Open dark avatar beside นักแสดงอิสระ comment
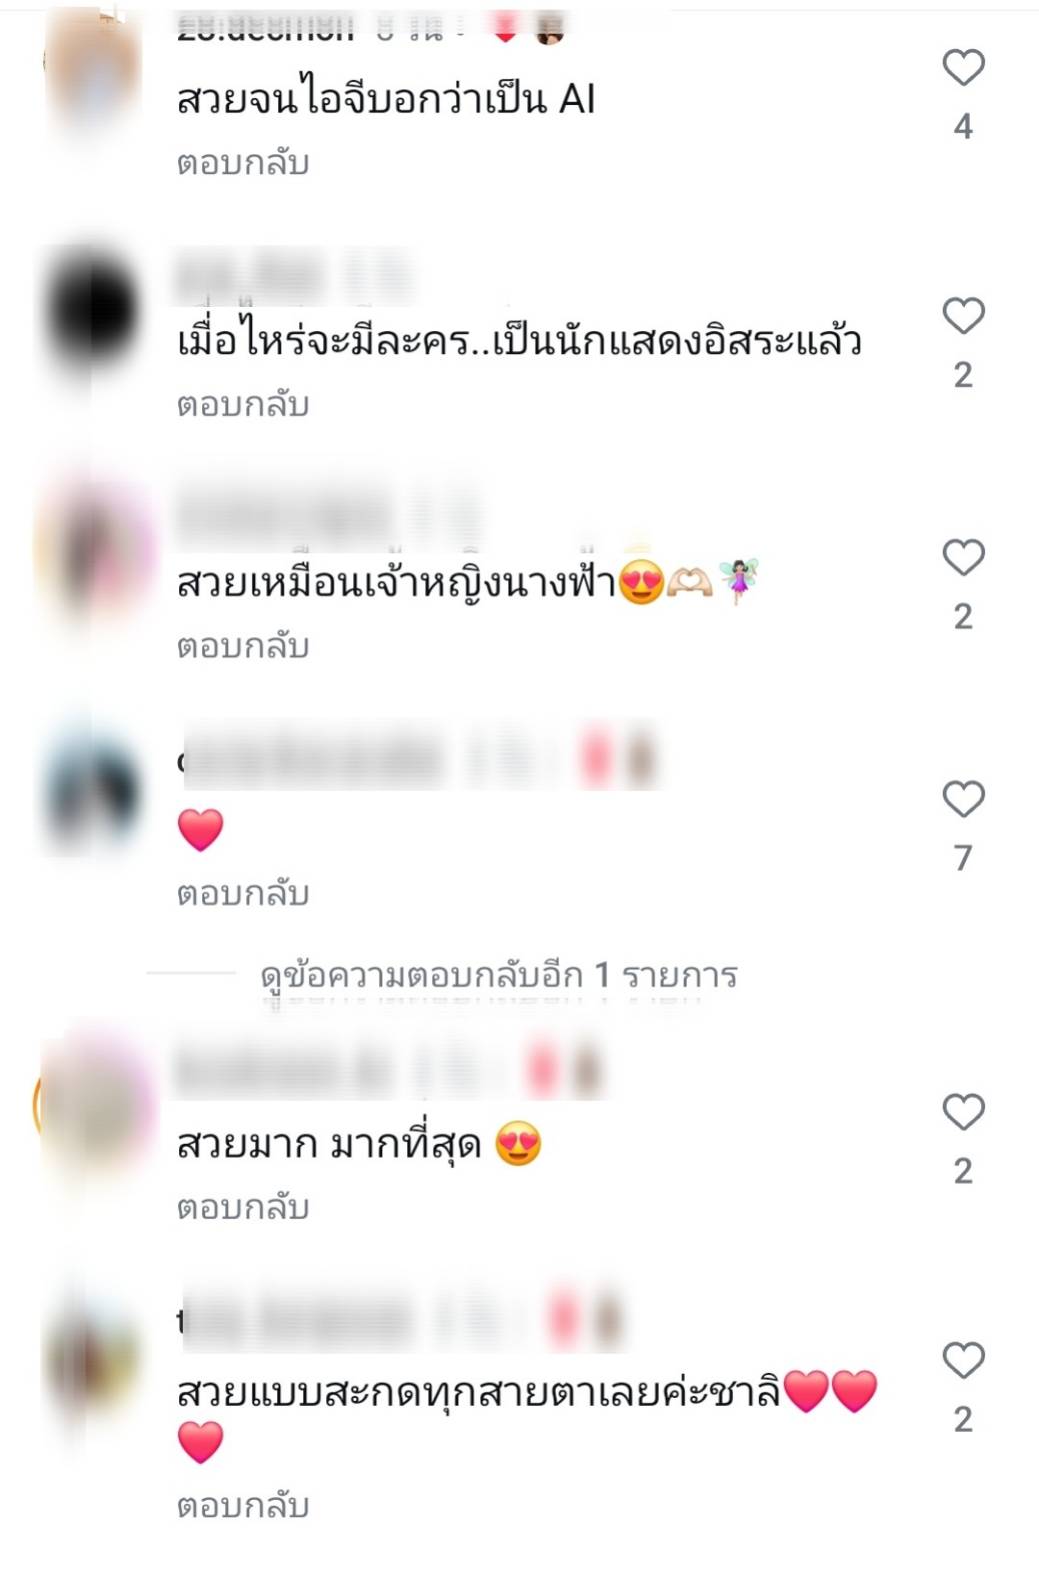The height and width of the screenshot is (1576, 1039). tap(93, 310)
